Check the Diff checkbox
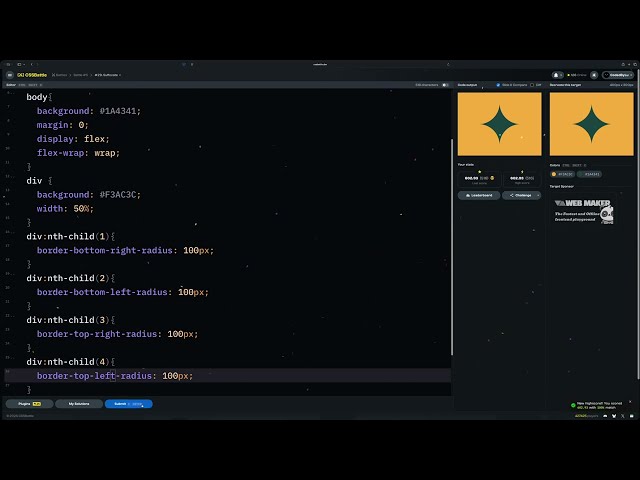This screenshot has height=480, width=640. 532,85
